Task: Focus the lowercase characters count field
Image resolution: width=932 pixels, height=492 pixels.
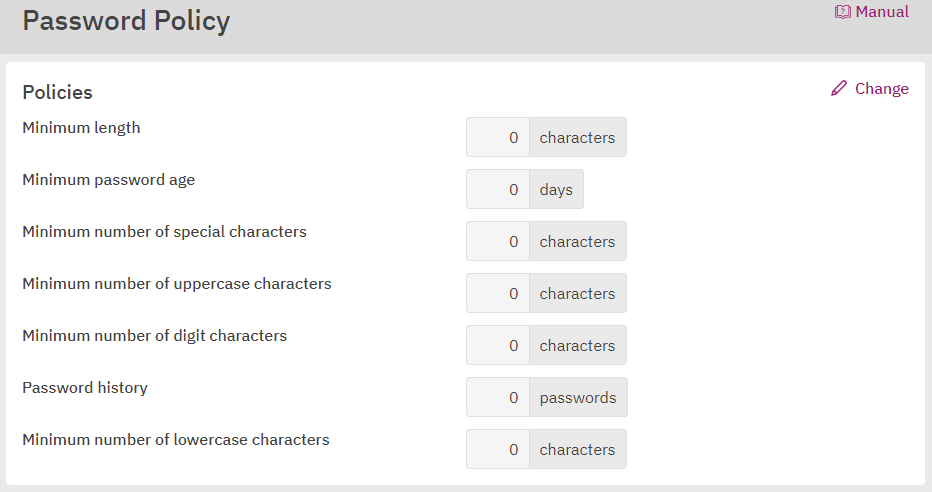Action: [498, 449]
